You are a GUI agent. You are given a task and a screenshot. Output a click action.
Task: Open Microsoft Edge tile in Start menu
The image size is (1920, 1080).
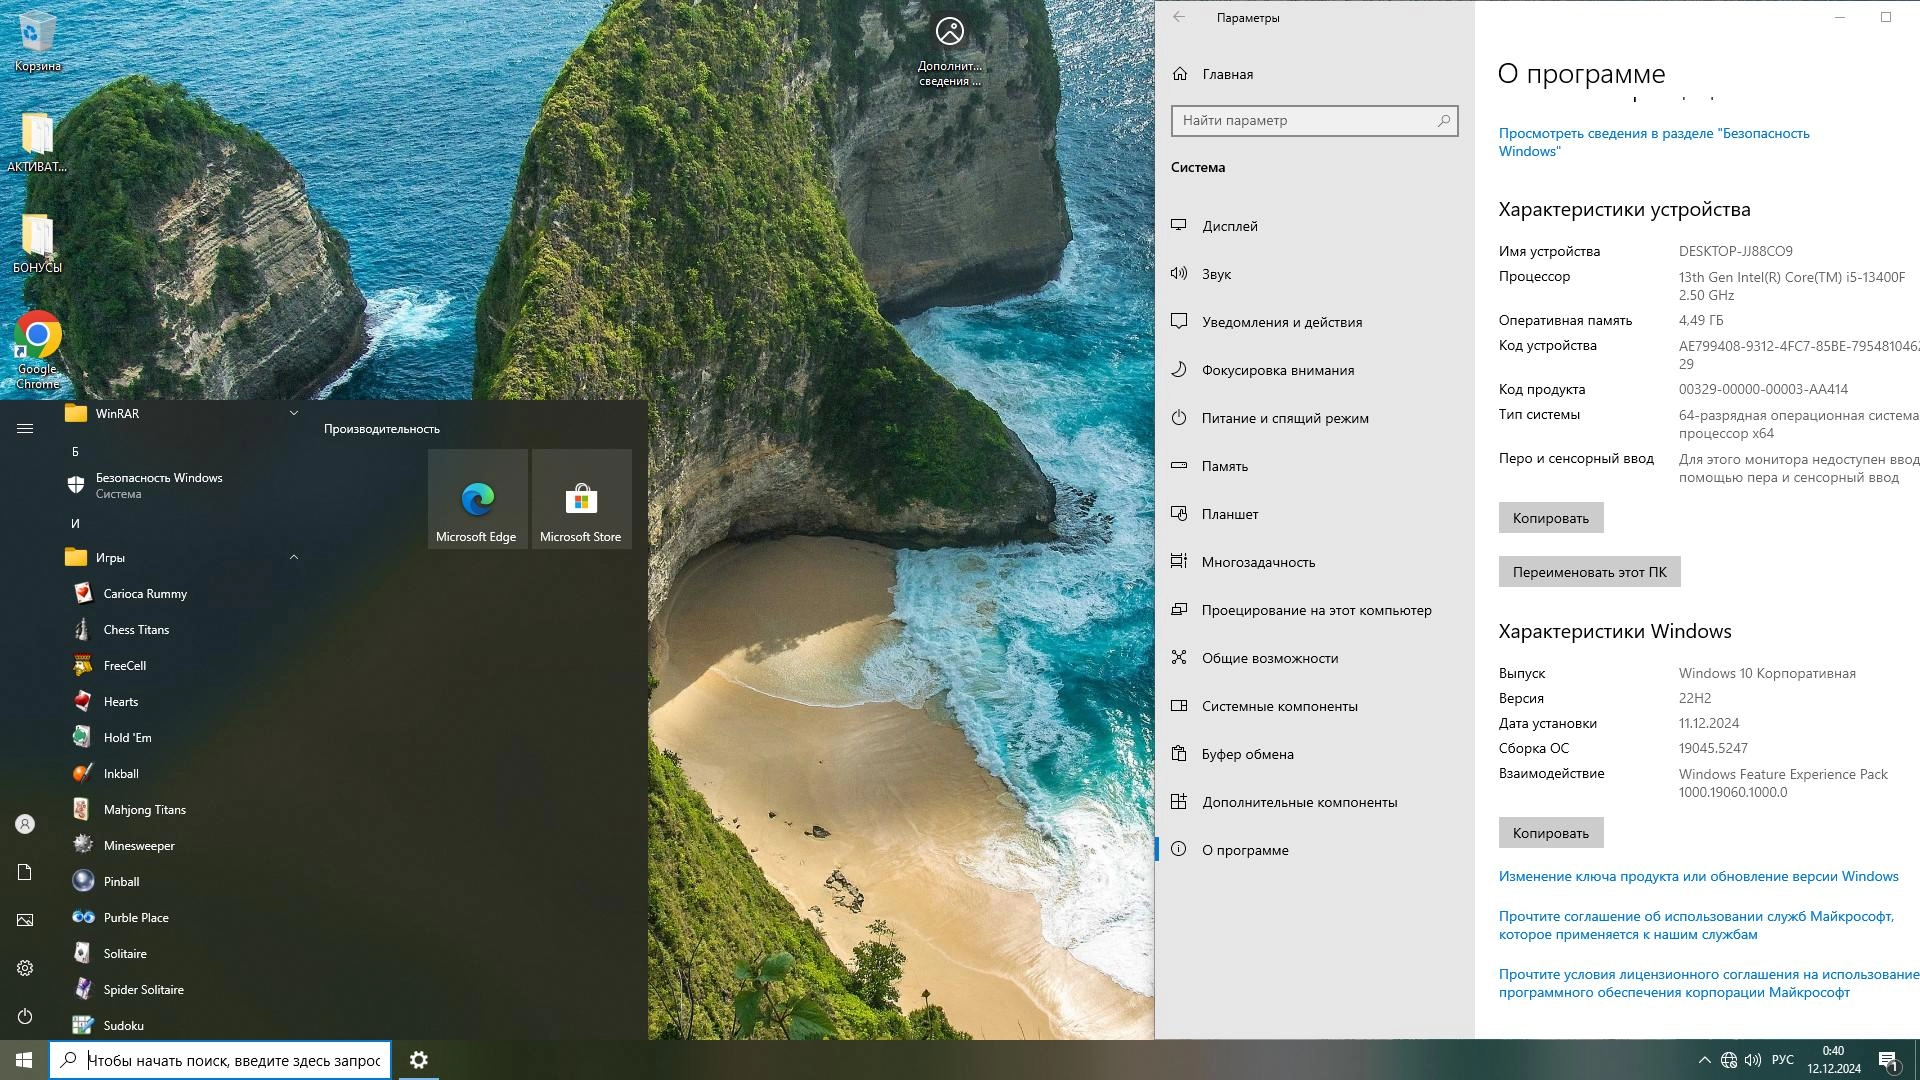pyautogui.click(x=477, y=499)
